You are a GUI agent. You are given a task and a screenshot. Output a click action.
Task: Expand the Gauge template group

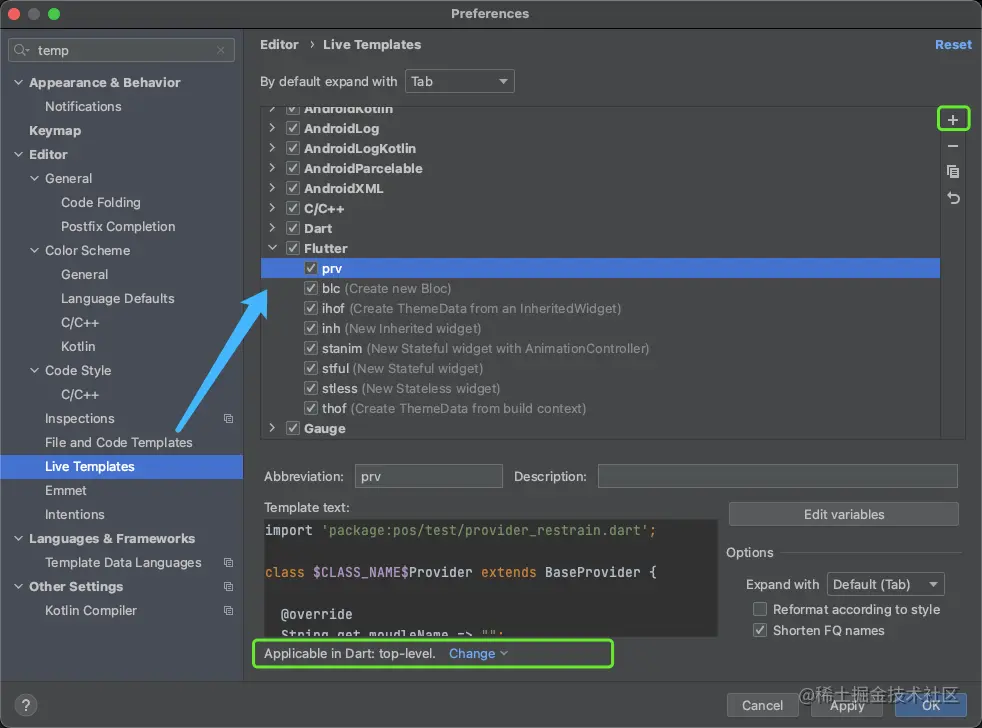[272, 428]
